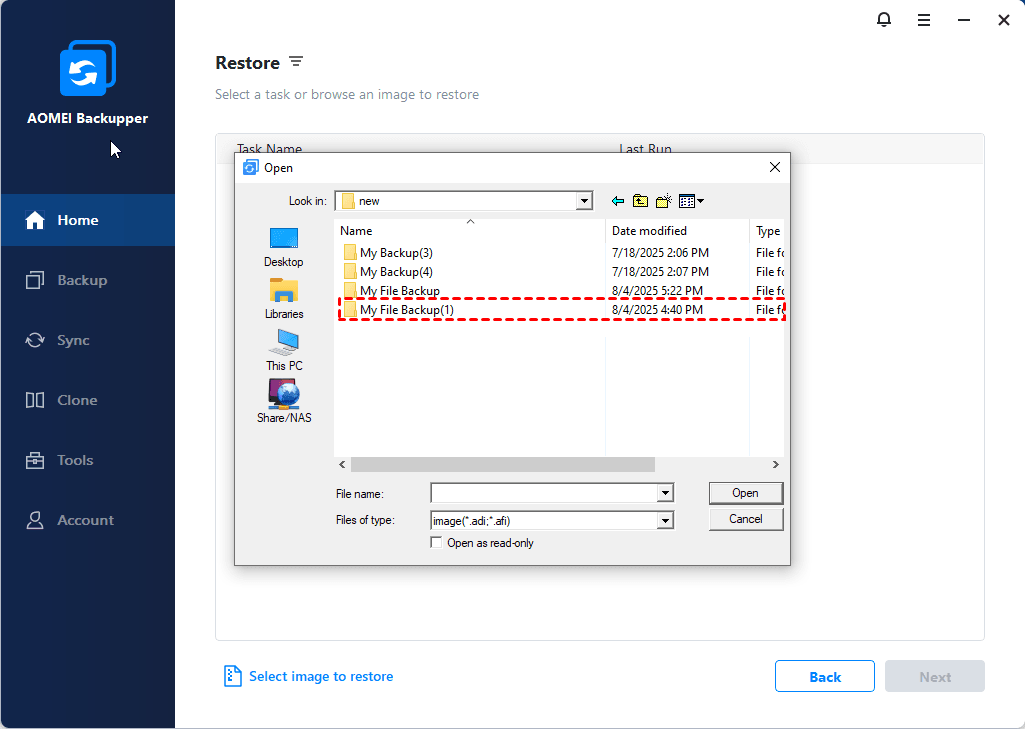Image resolution: width=1025 pixels, height=729 pixels.
Task: Click the Select image to restore file icon
Action: pos(232,676)
